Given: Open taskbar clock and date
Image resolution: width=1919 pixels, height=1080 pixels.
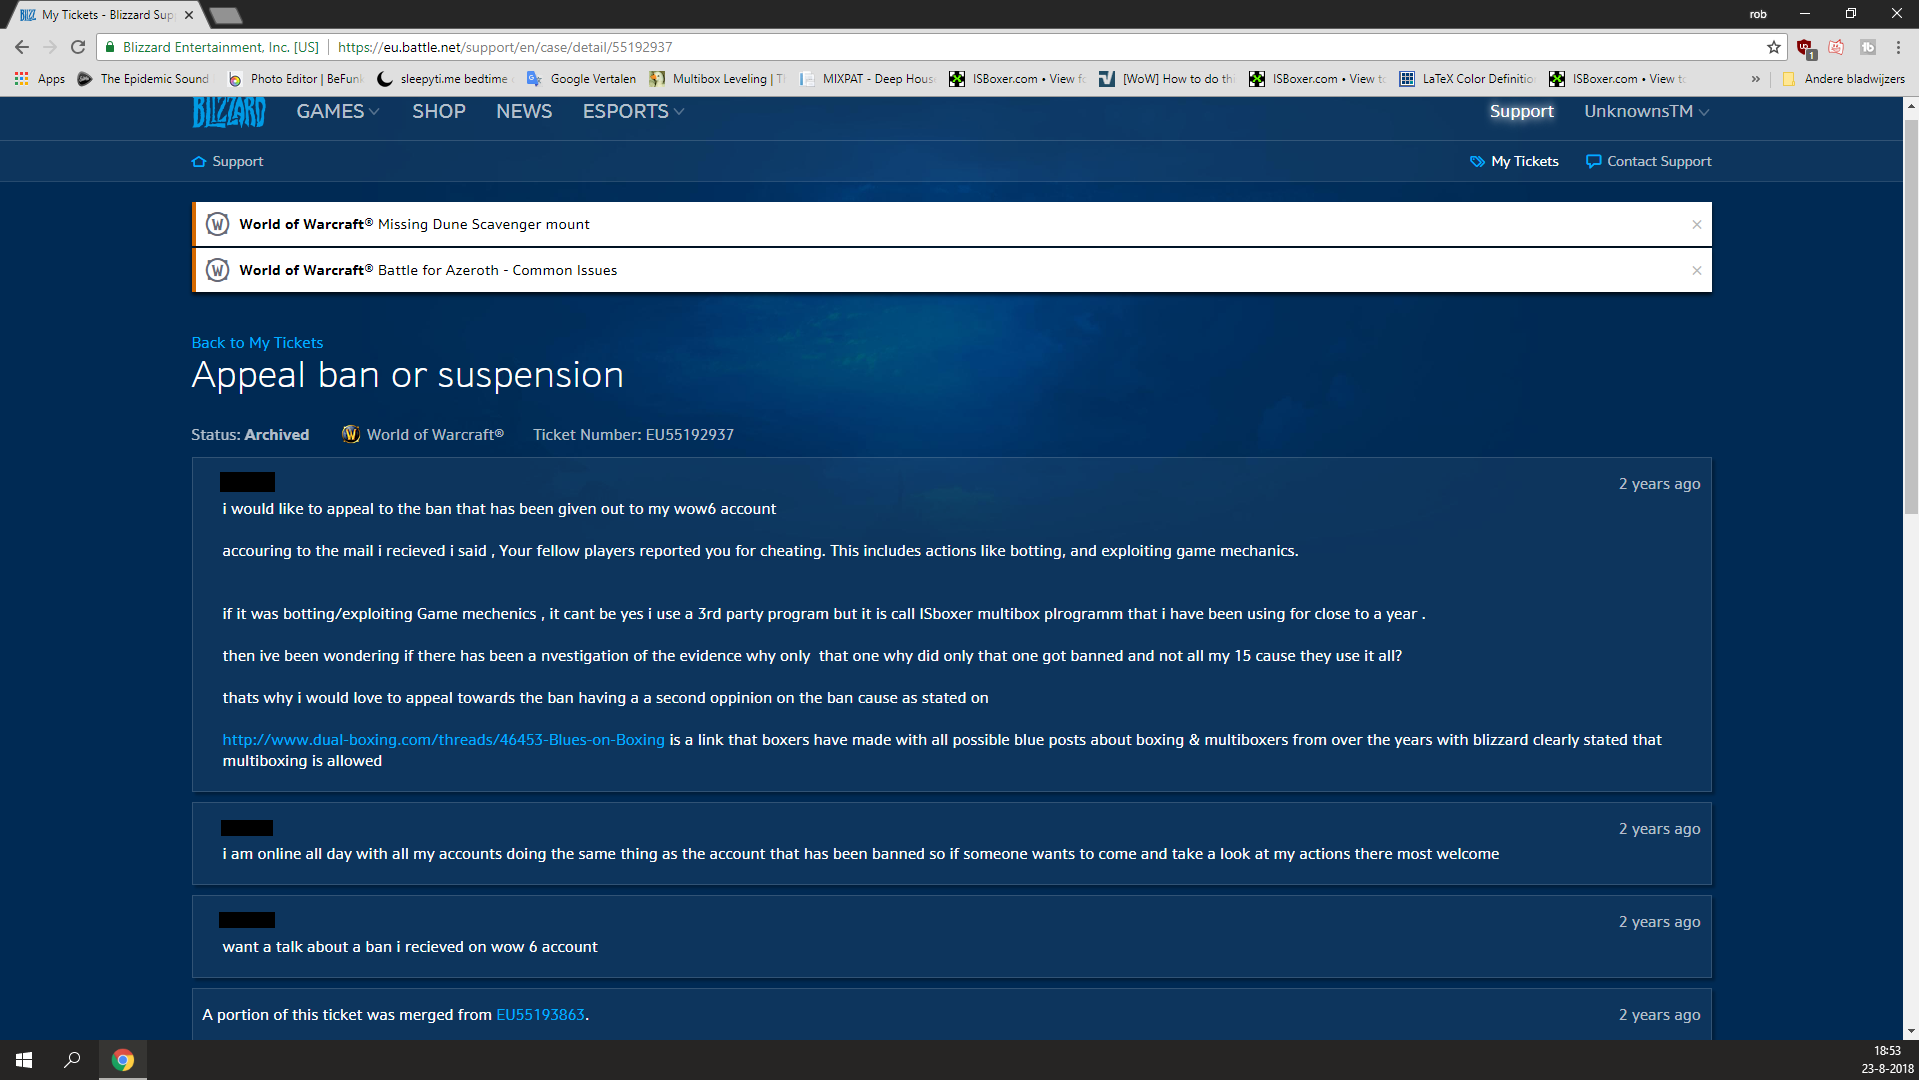Looking at the screenshot, I should click(x=1887, y=1060).
